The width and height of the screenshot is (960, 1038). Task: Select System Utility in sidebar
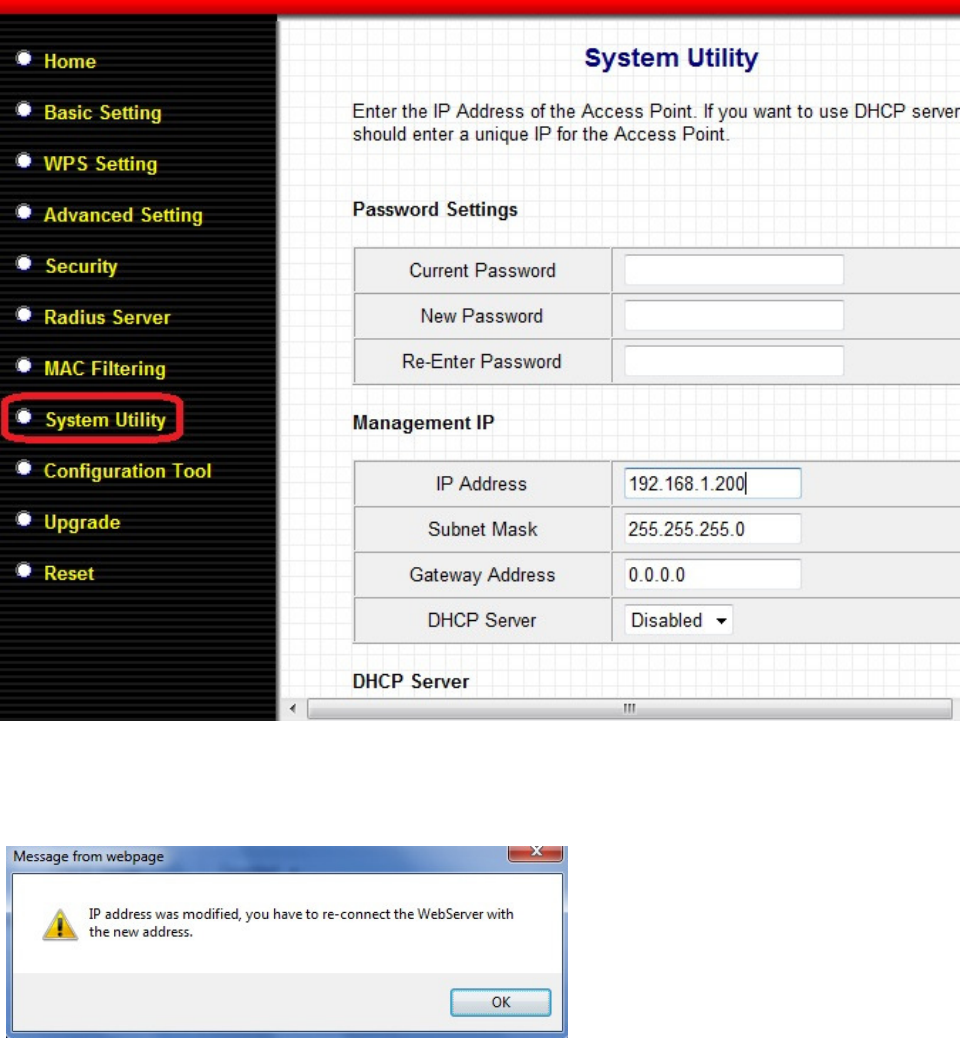[x=105, y=420]
